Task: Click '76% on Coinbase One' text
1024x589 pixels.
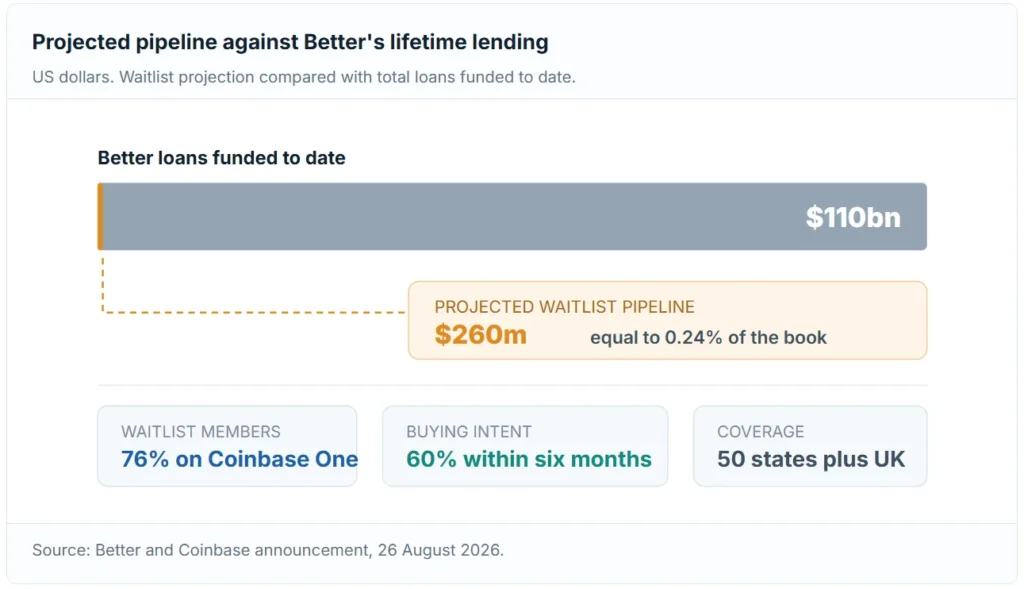Action: [239, 459]
